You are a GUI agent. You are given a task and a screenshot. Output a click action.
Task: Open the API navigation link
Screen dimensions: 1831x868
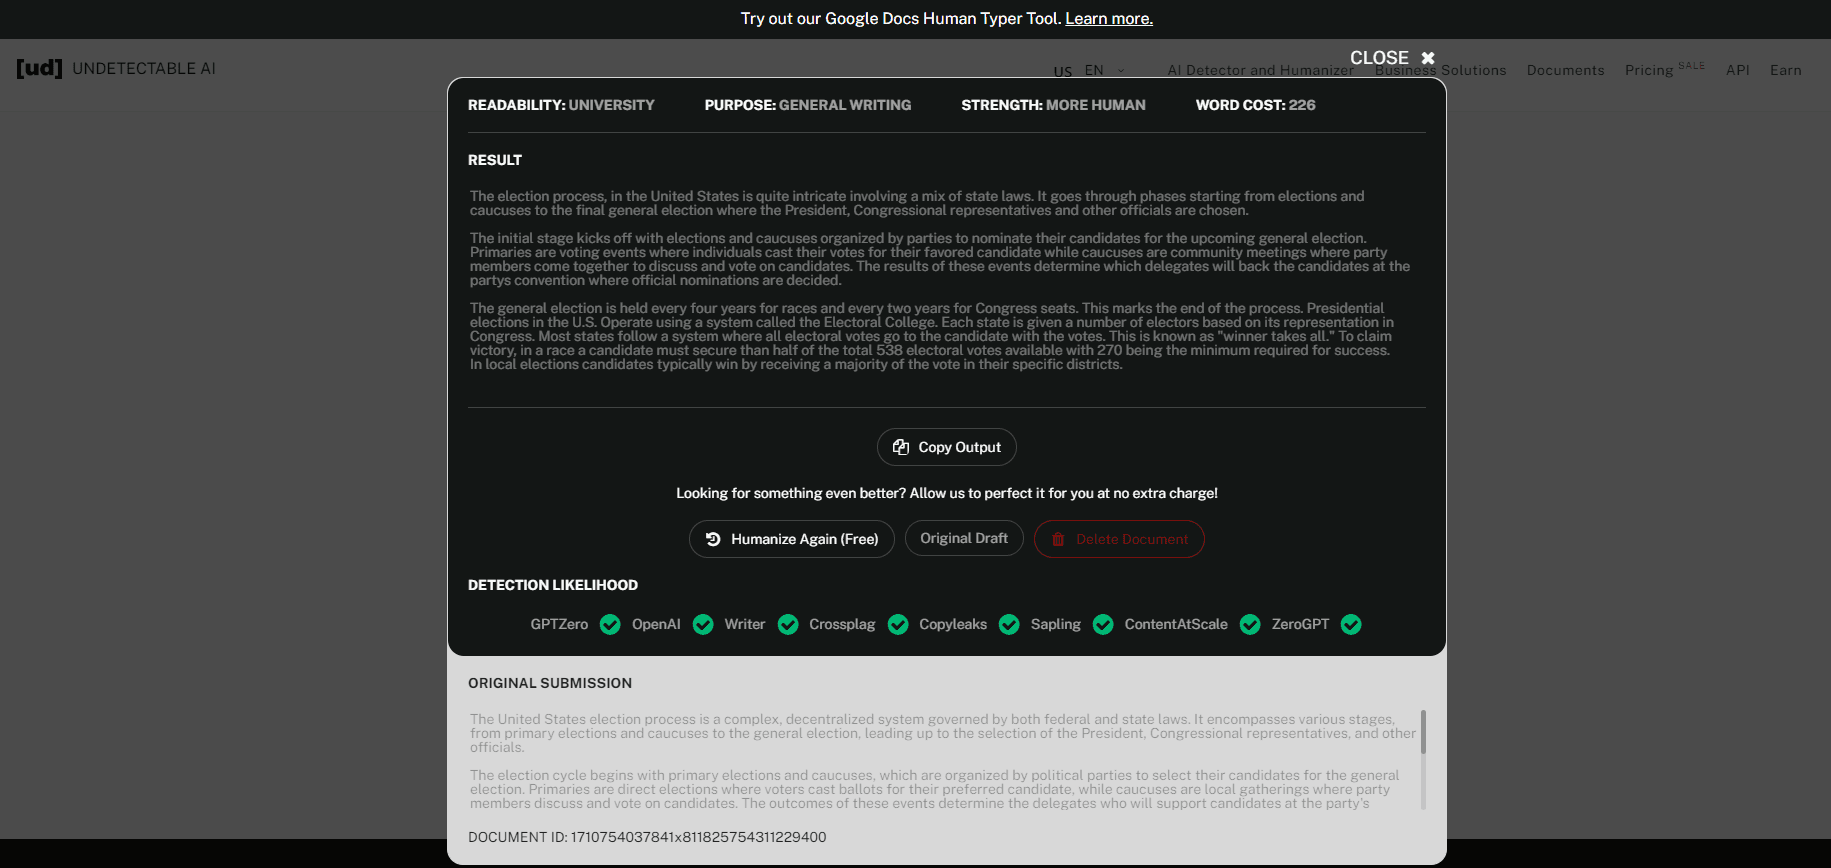[1737, 71]
